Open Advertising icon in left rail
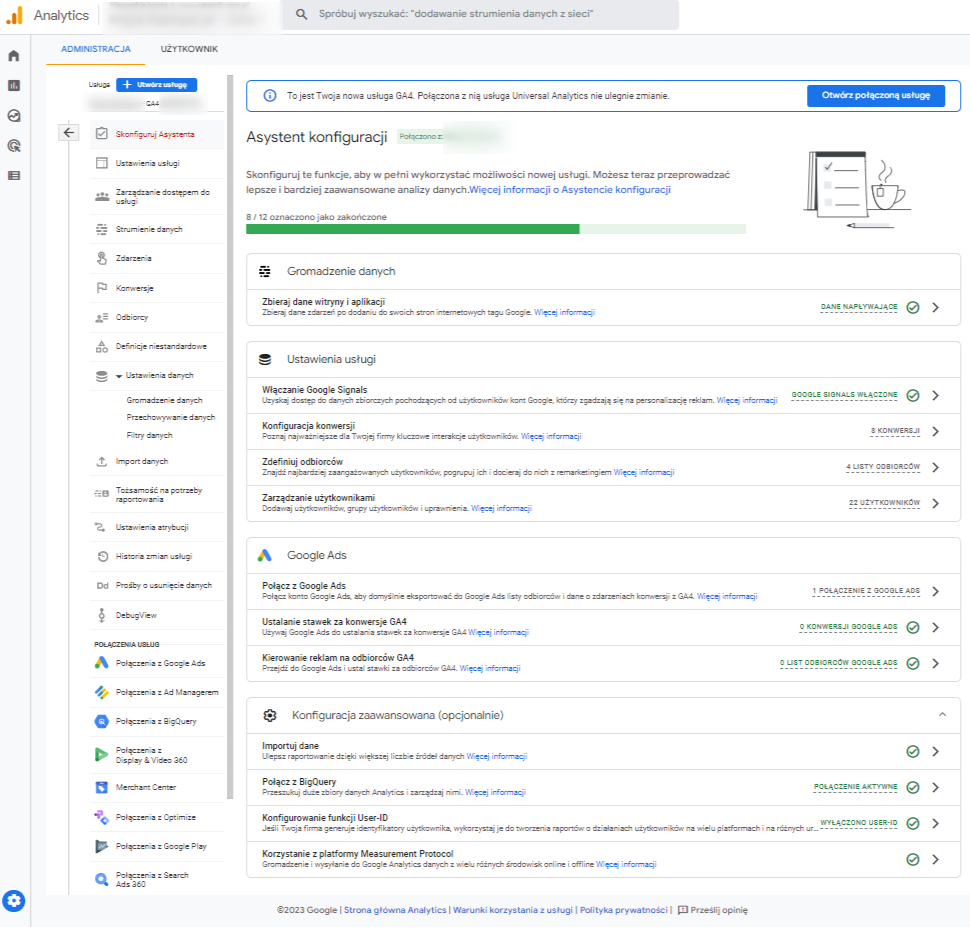Screen dimensions: 970x931 coord(14,146)
